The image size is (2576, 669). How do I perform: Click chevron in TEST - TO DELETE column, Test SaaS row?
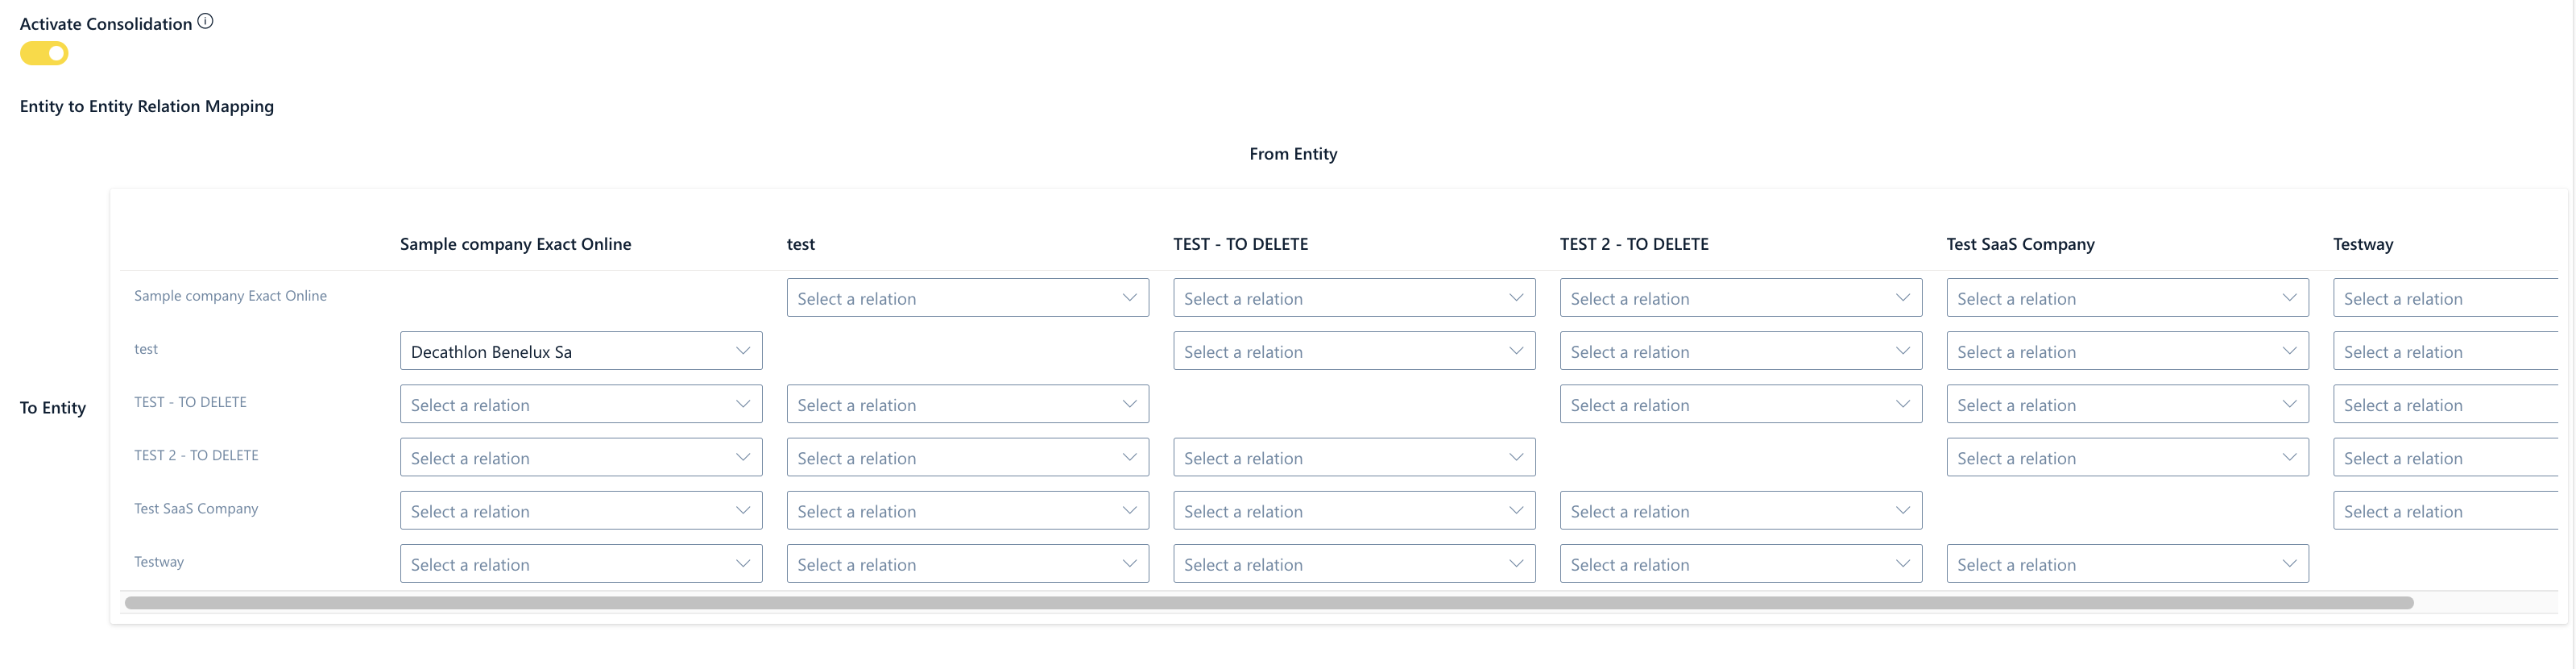[x=1516, y=510]
